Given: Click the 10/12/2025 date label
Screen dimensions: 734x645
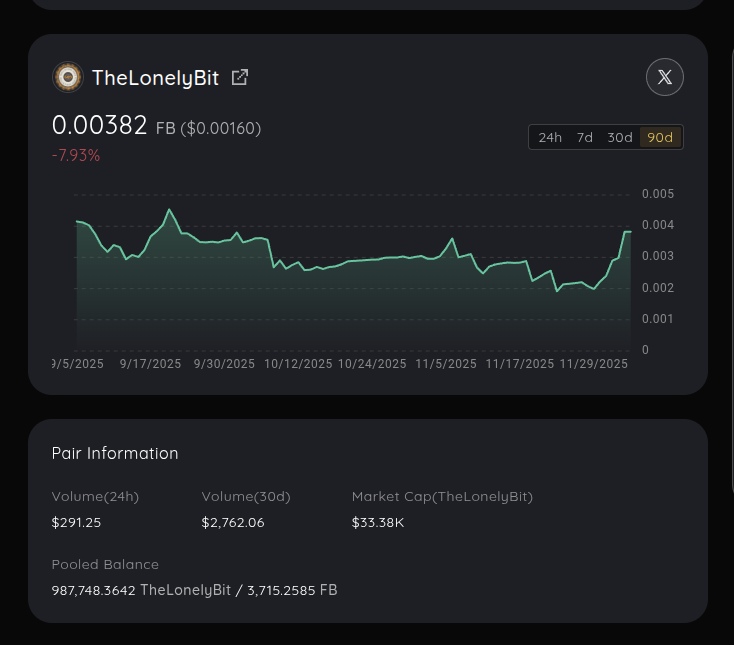Looking at the screenshot, I should click(x=298, y=364).
